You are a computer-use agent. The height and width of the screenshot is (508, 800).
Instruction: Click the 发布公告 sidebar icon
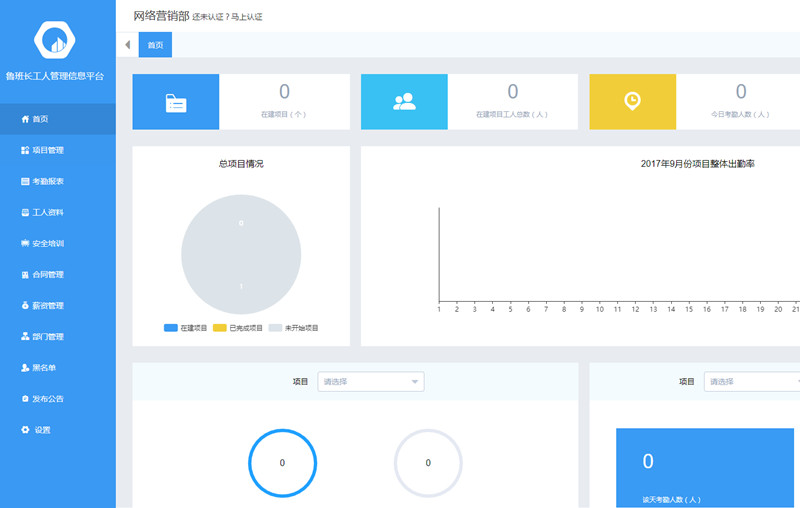[25, 399]
